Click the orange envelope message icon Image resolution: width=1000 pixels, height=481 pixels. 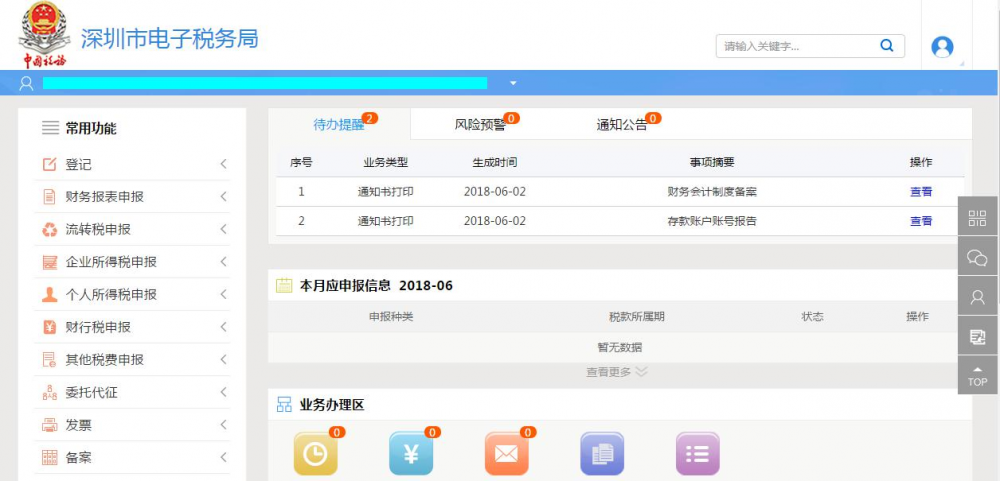pos(507,454)
